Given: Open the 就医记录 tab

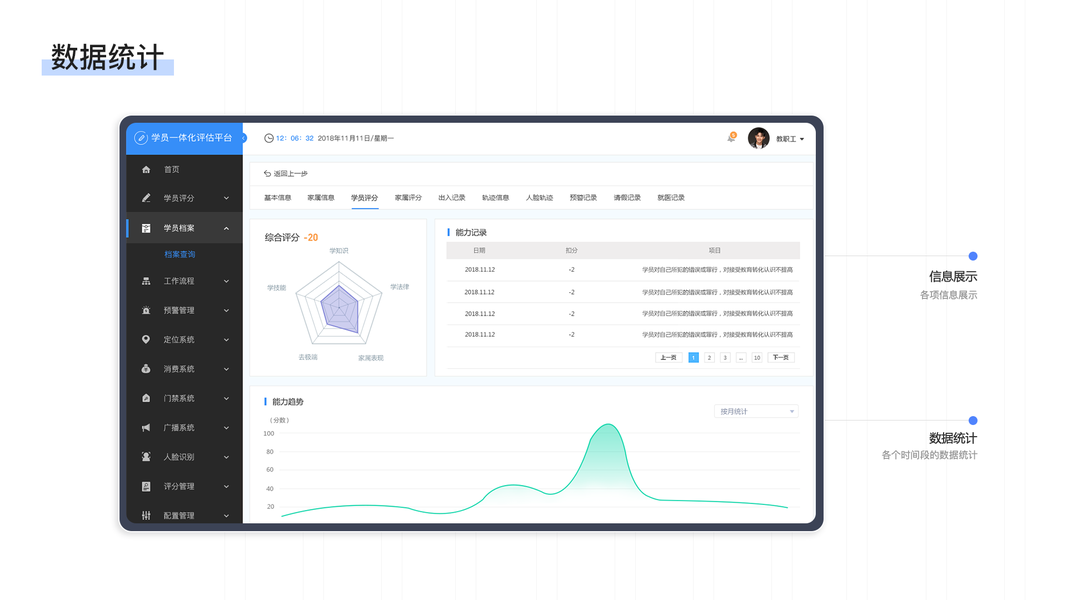Looking at the screenshot, I should [671, 197].
